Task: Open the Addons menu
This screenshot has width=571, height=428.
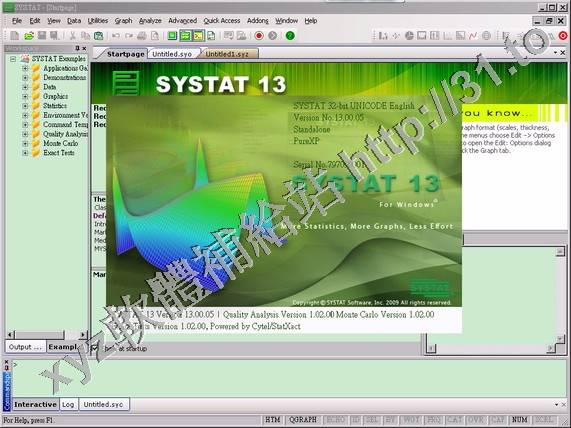Action: tap(257, 21)
